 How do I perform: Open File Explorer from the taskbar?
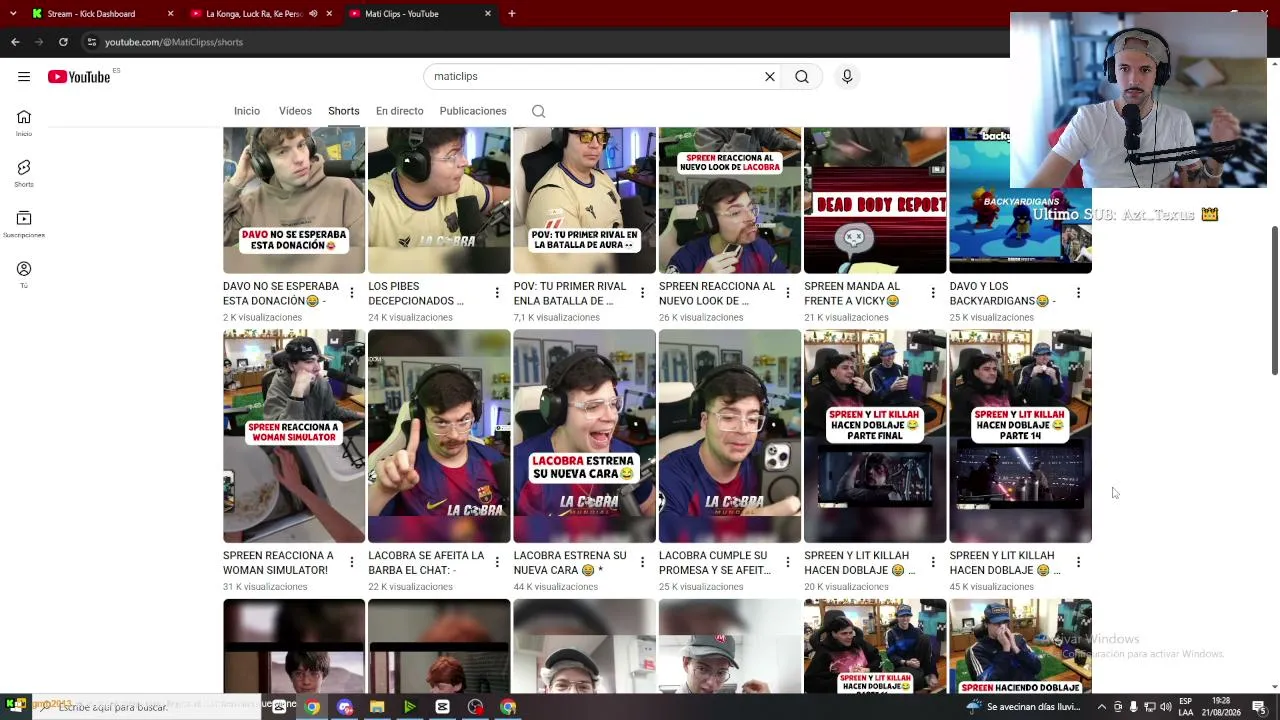click(x=377, y=707)
